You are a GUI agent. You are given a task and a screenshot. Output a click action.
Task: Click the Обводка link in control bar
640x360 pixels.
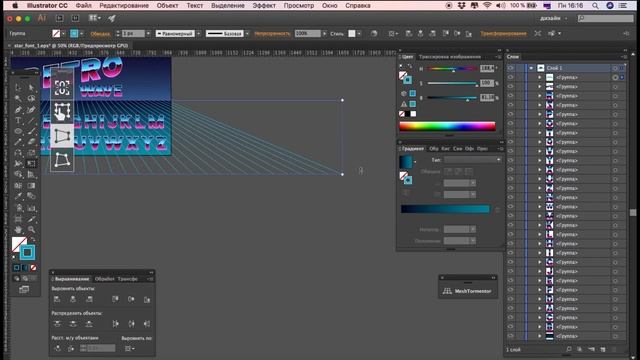pyautogui.click(x=100, y=34)
